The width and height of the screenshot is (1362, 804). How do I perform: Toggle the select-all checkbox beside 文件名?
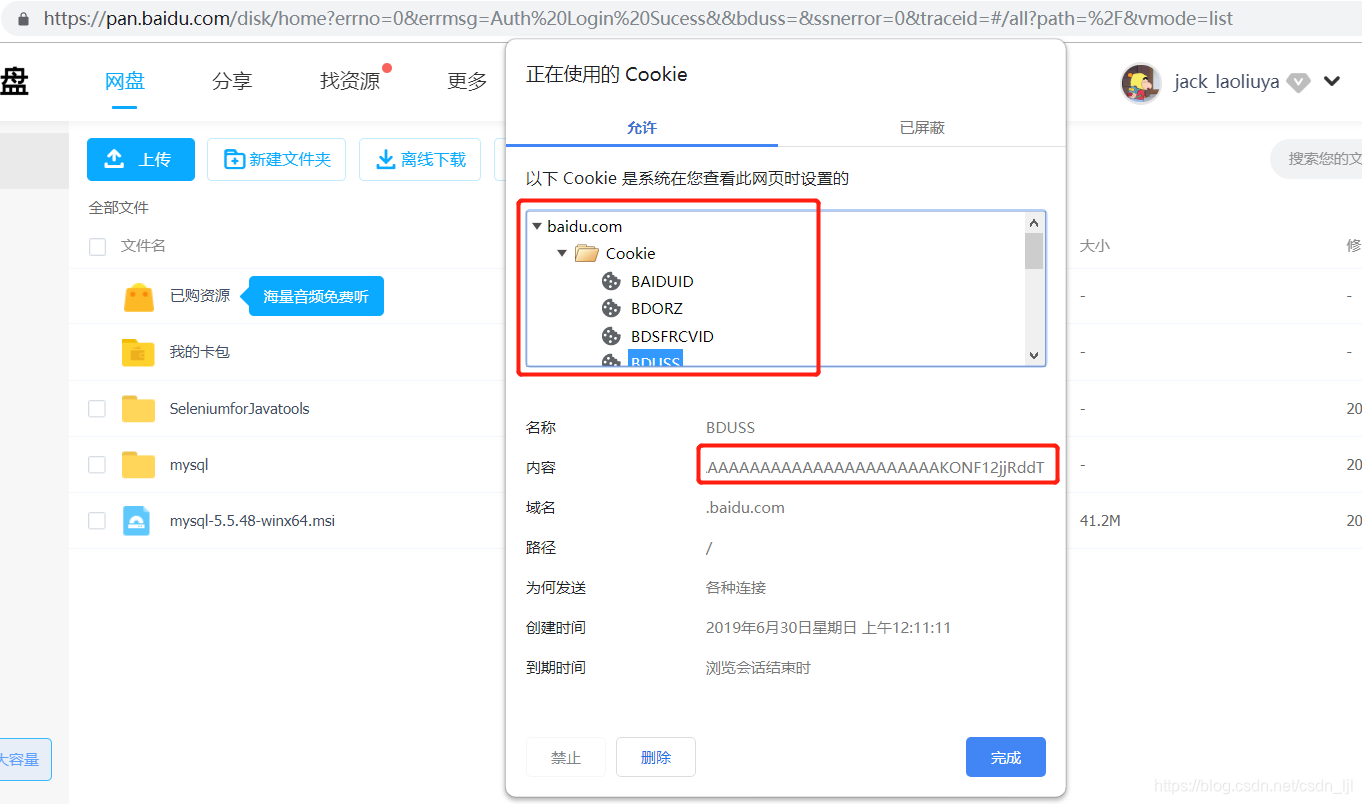point(97,246)
